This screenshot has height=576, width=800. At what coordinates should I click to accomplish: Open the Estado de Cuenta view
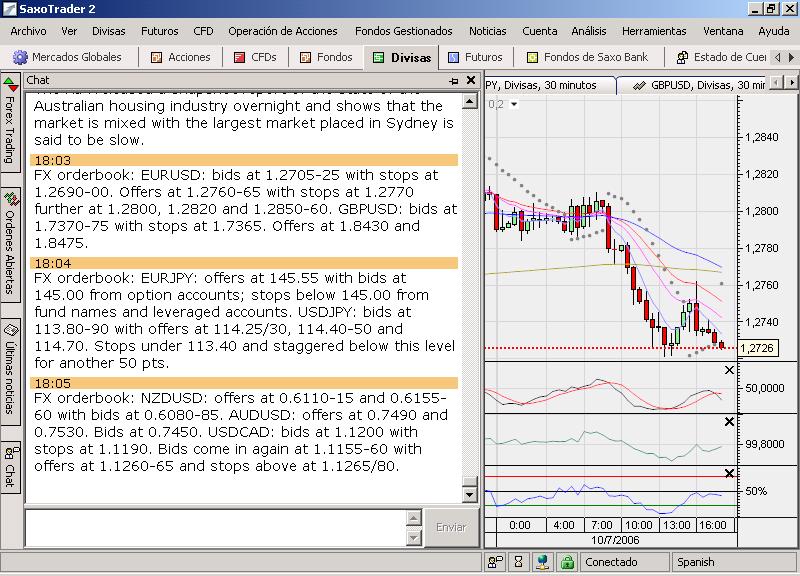721,57
